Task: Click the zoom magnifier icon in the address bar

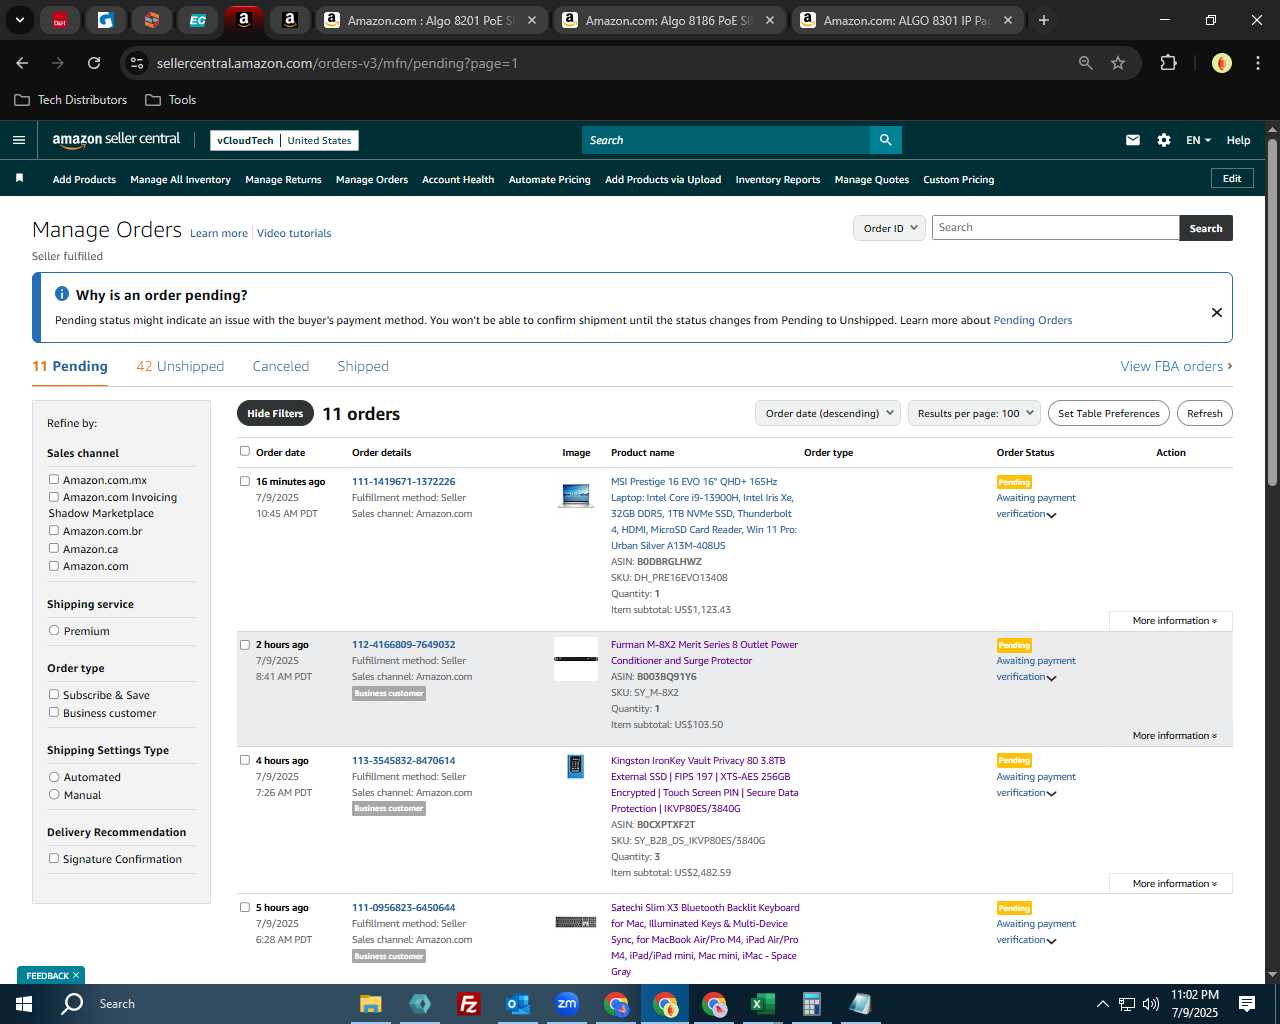Action: 1086,63
